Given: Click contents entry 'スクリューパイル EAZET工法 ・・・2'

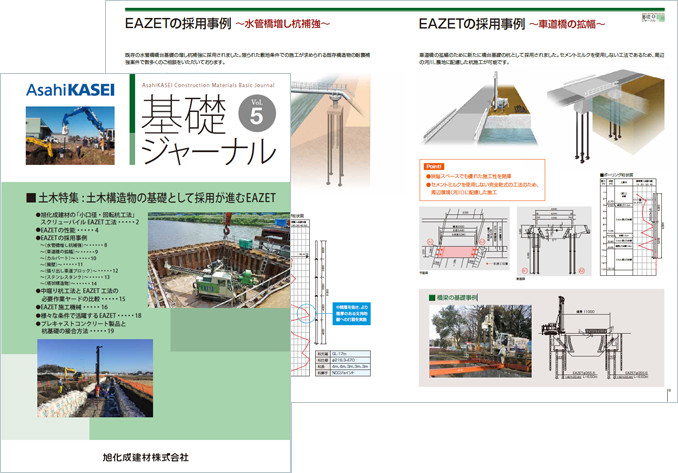Looking at the screenshot, I should [x=90, y=222].
